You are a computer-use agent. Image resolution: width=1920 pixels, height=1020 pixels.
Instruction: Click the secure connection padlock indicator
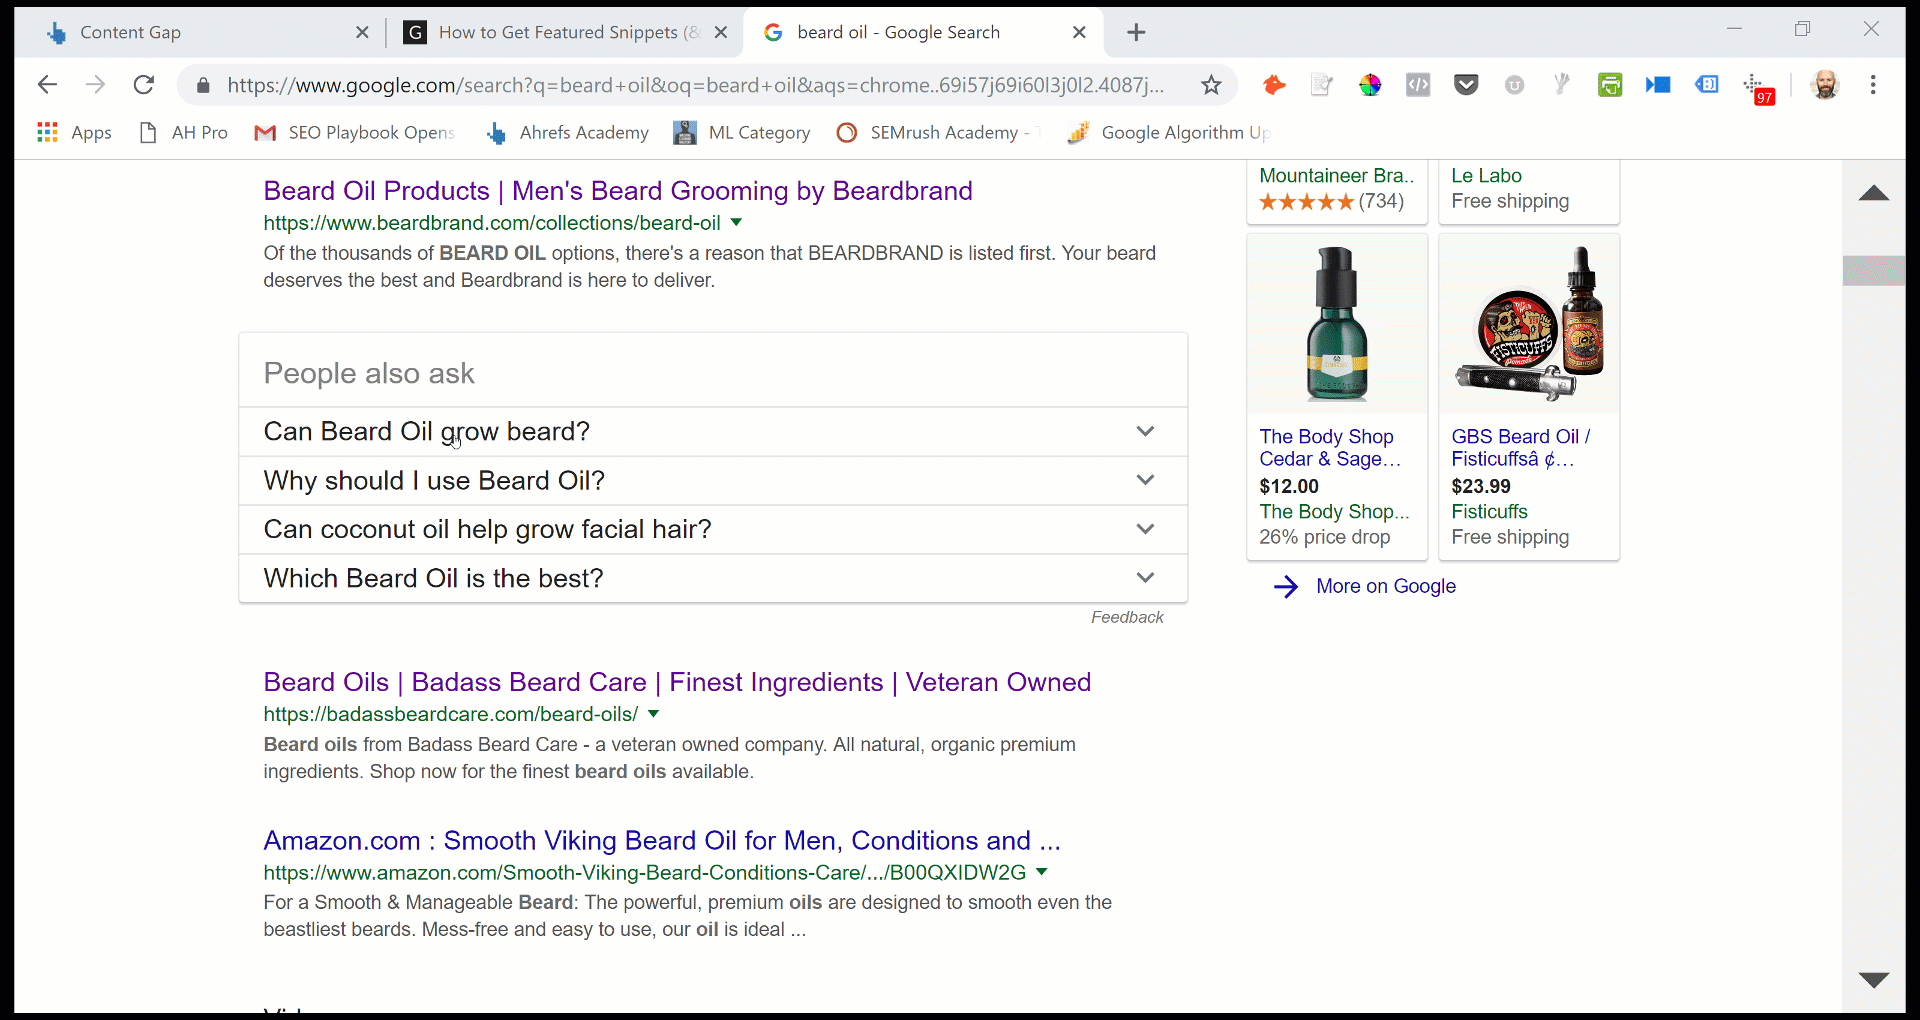[202, 85]
